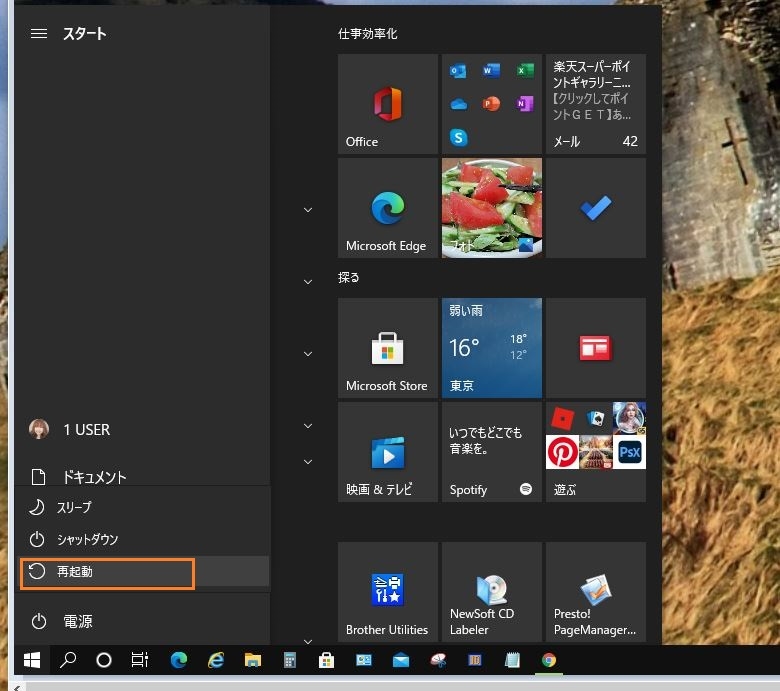This screenshot has height=691, width=780.
Task: Open the Microsoft To Do checkmark tile
Action: pyautogui.click(x=595, y=208)
